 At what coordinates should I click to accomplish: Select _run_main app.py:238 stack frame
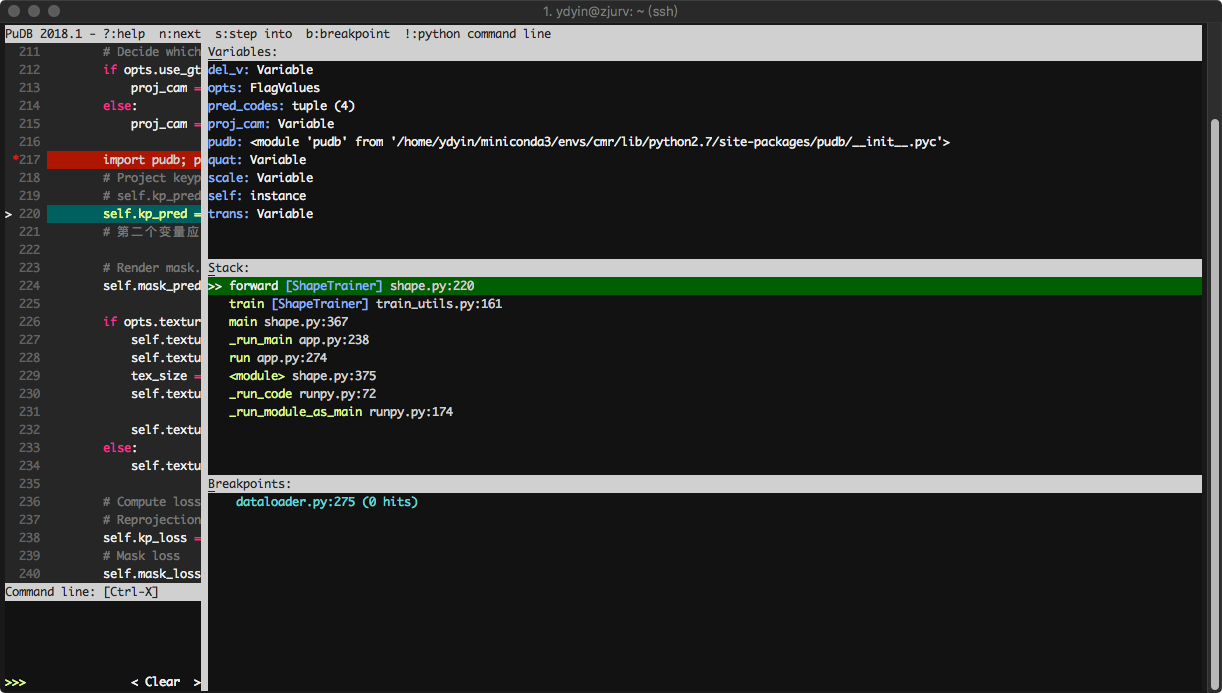tap(299, 340)
